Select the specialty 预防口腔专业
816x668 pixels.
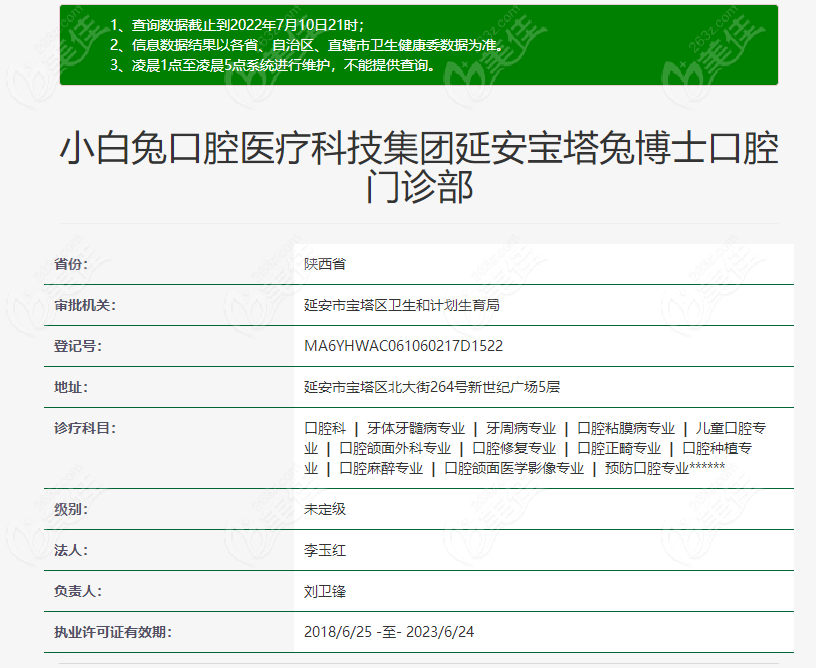647,469
